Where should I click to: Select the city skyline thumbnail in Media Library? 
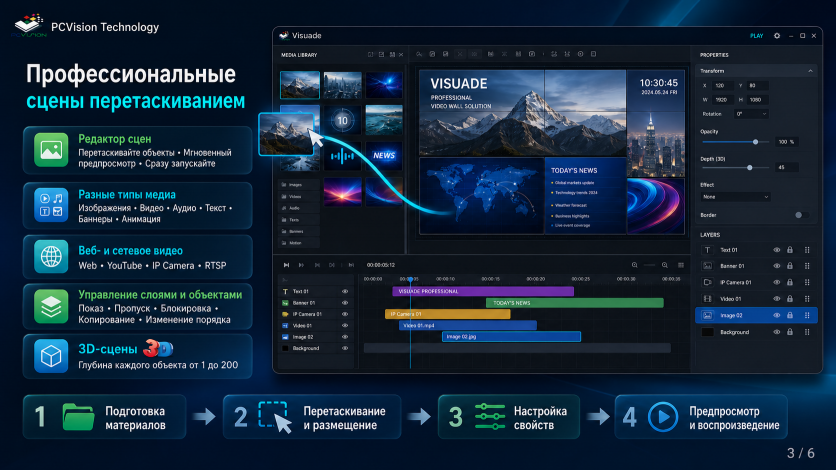[342, 85]
